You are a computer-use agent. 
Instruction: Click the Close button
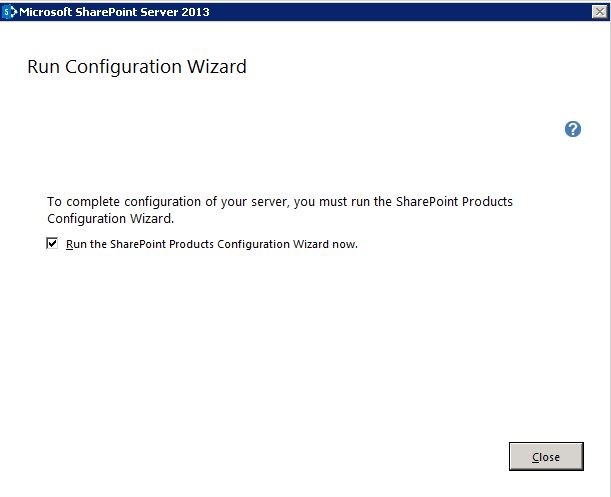click(546, 456)
